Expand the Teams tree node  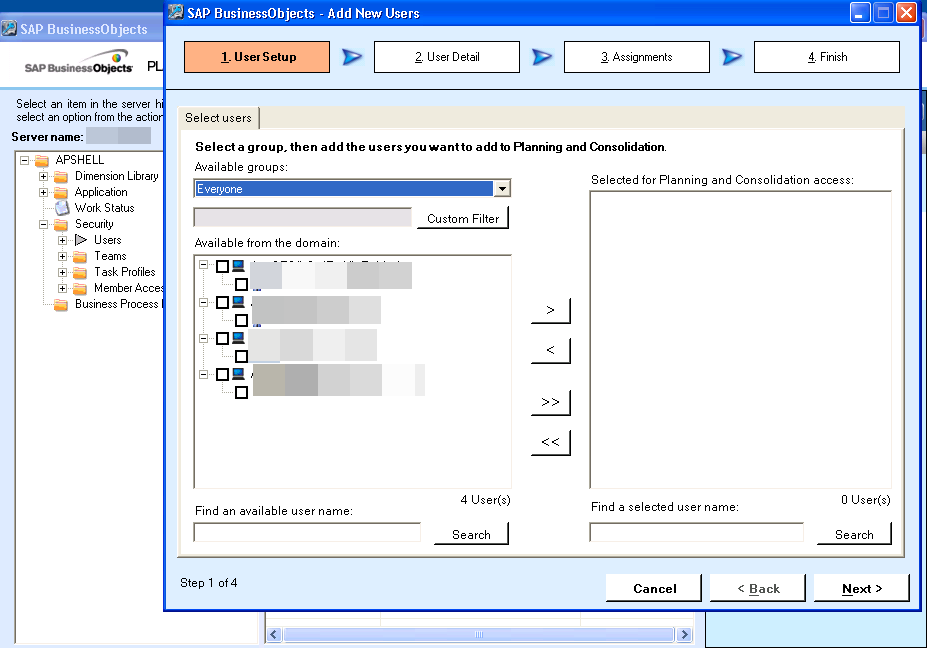(62, 256)
